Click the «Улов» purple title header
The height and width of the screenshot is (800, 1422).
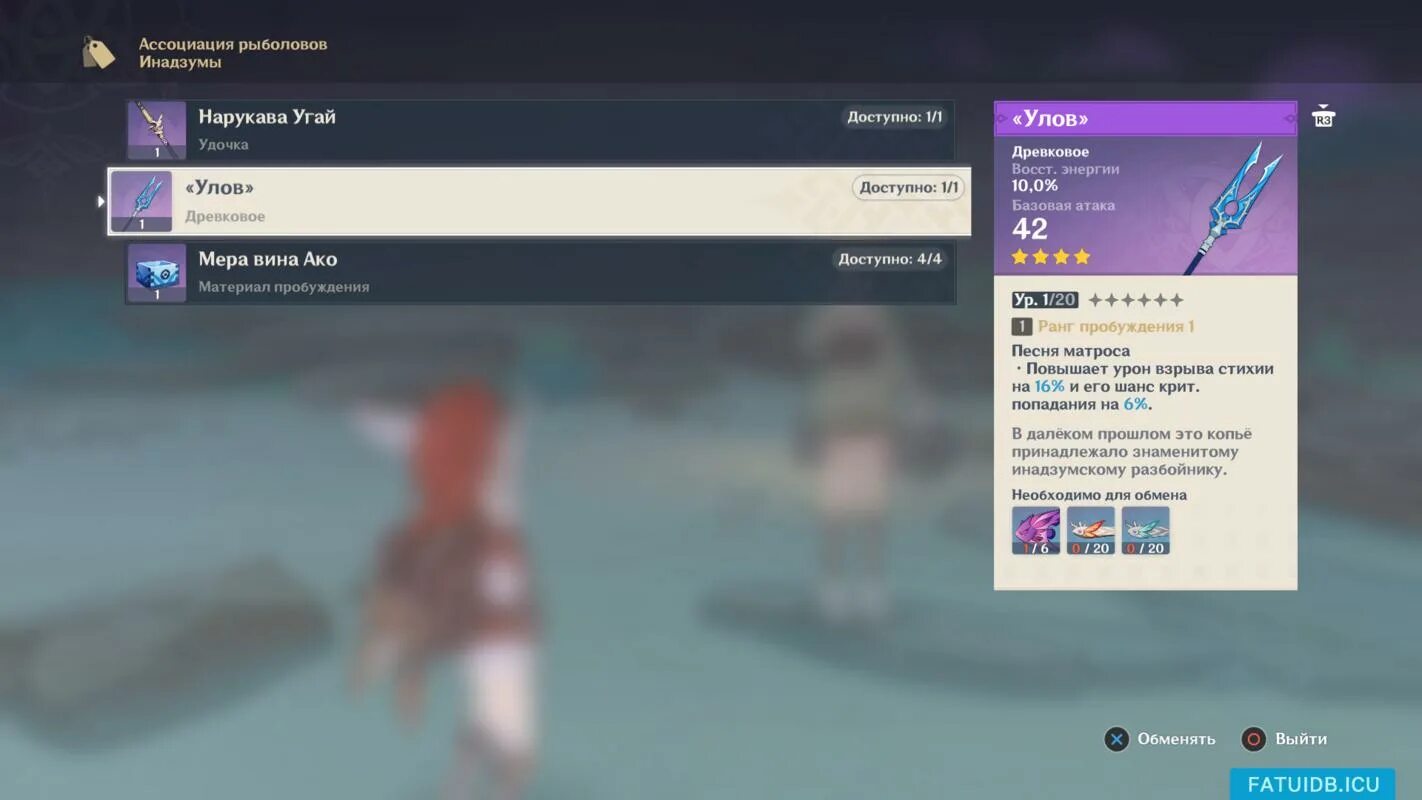1145,118
